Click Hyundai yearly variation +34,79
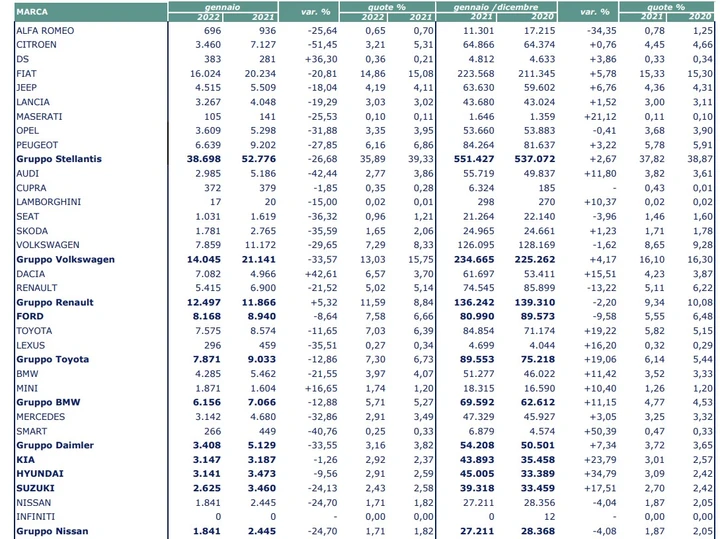The image size is (720, 539). tap(600, 474)
